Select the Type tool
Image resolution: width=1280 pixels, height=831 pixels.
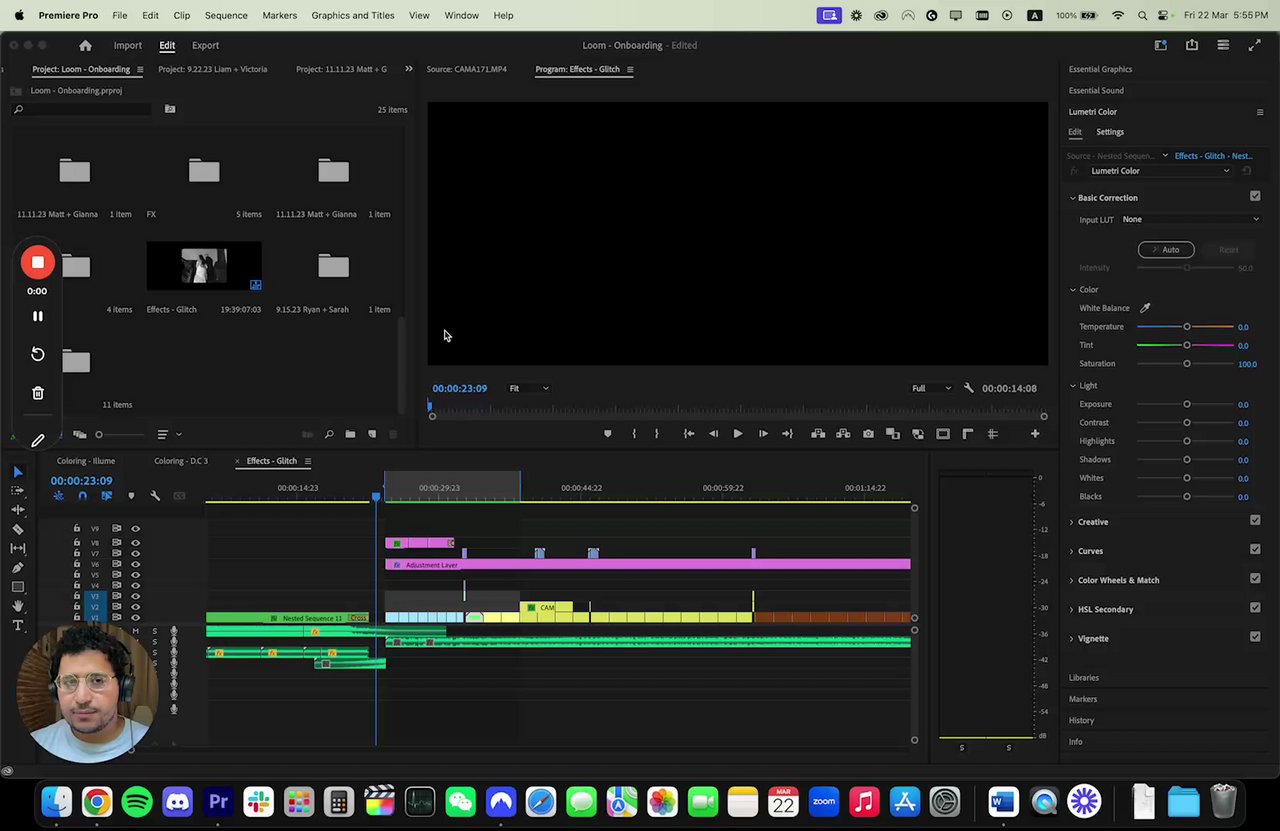[18, 626]
